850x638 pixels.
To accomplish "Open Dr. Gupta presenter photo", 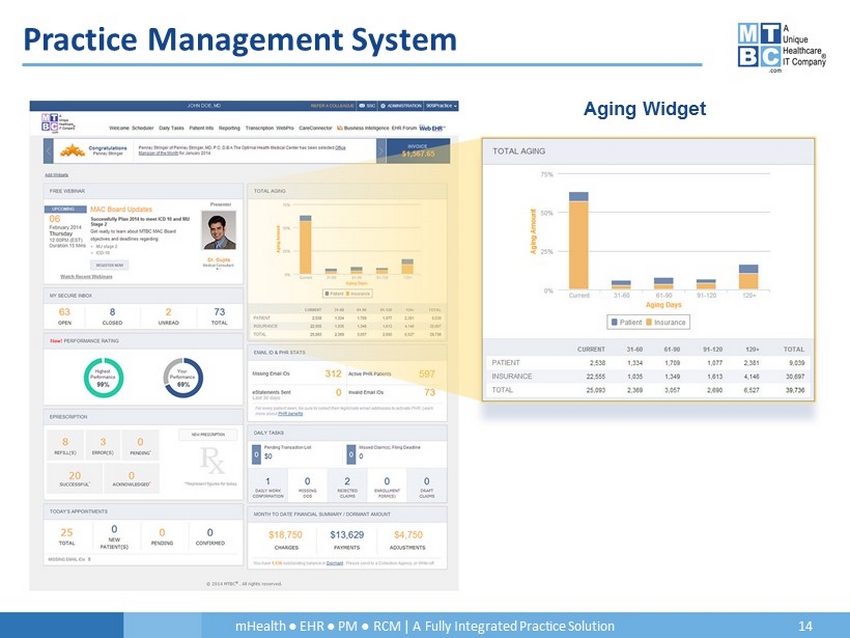I will (219, 230).
